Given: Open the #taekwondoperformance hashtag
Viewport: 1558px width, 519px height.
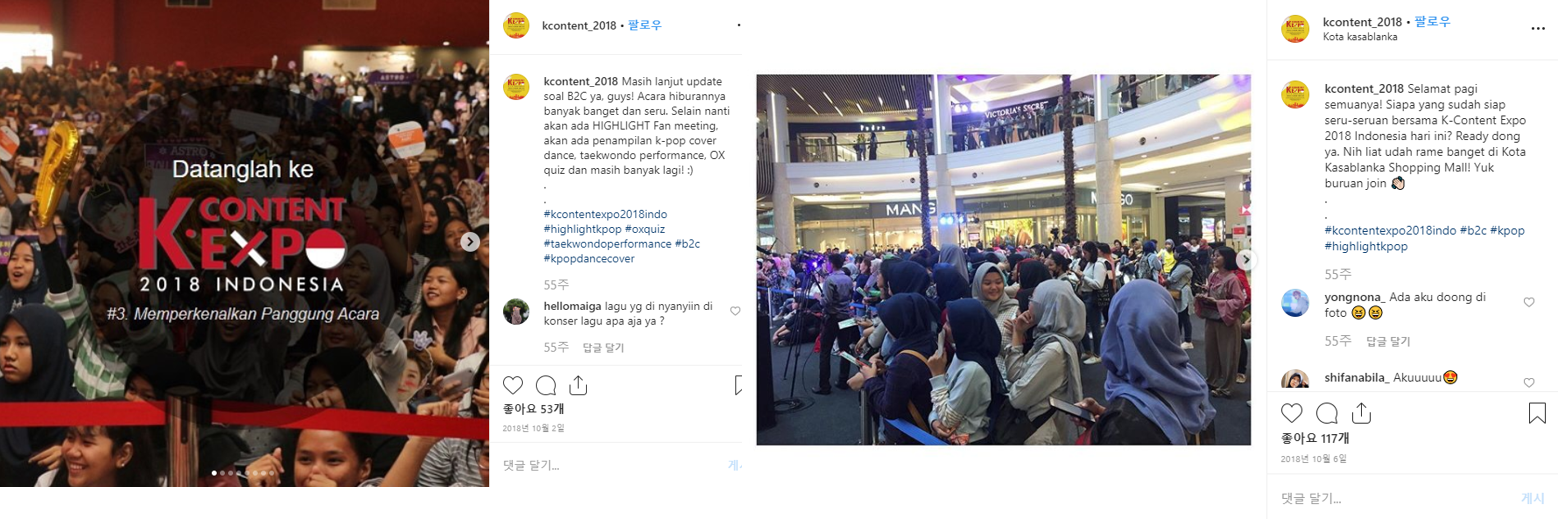Looking at the screenshot, I should click(x=607, y=243).
